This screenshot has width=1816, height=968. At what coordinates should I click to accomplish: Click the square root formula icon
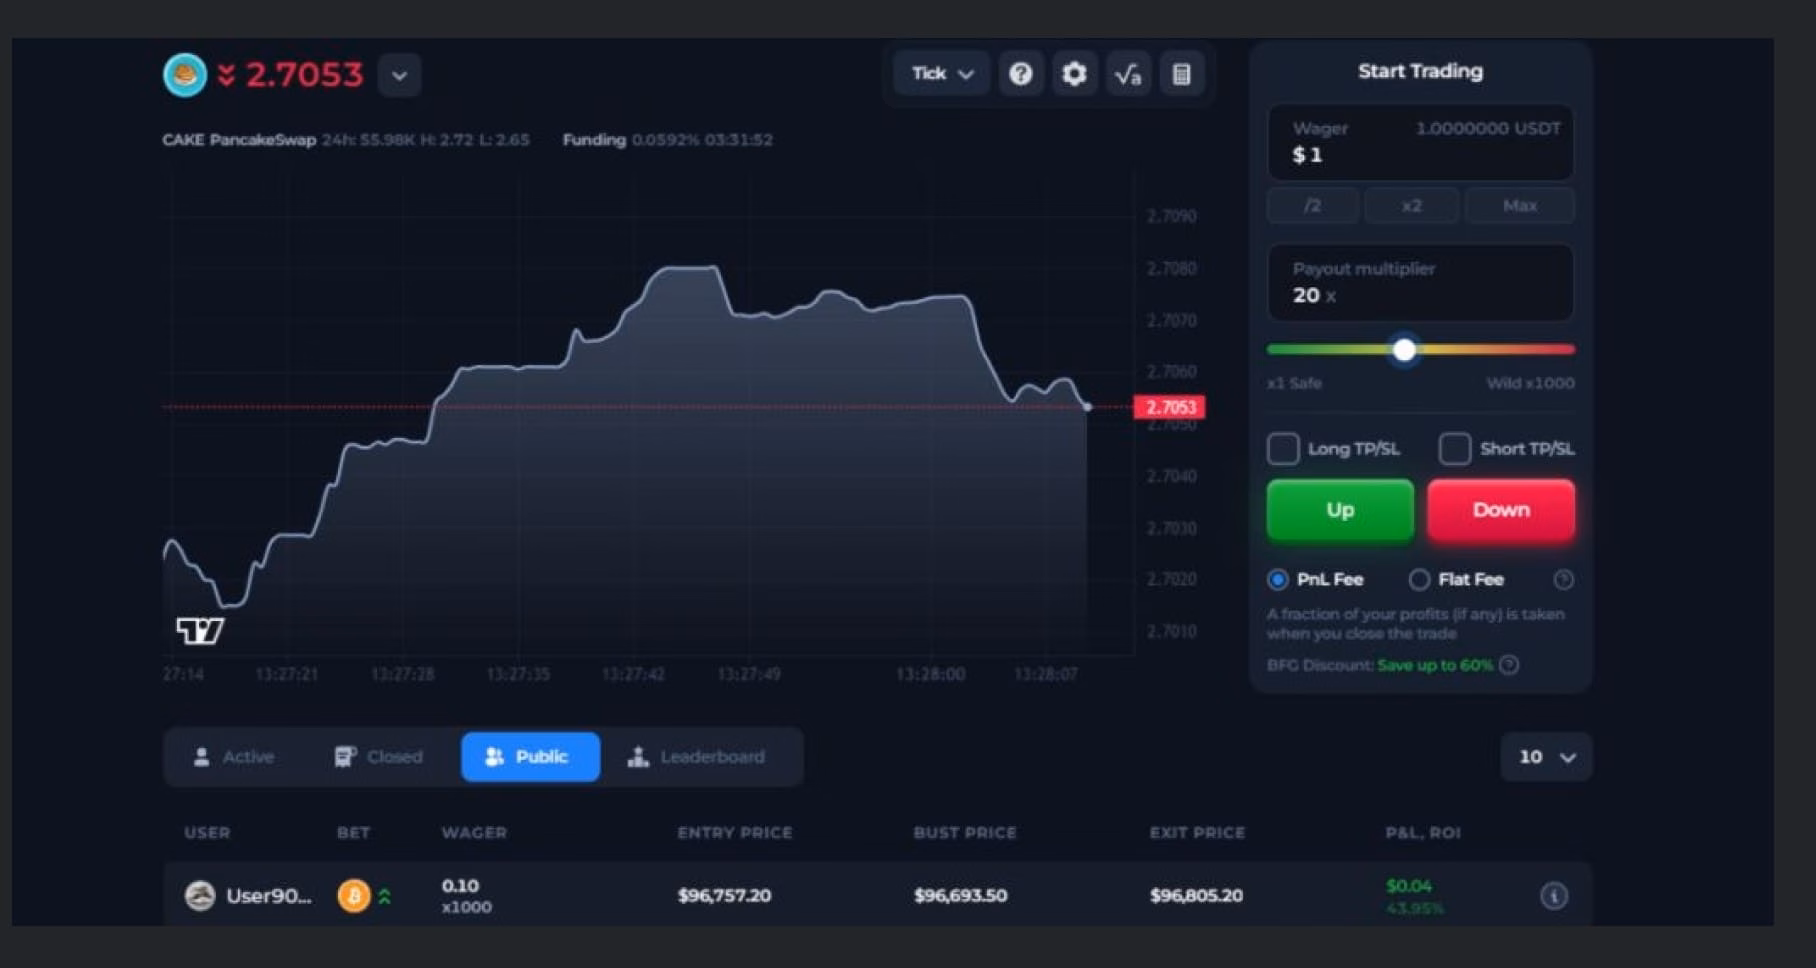pos(1128,74)
